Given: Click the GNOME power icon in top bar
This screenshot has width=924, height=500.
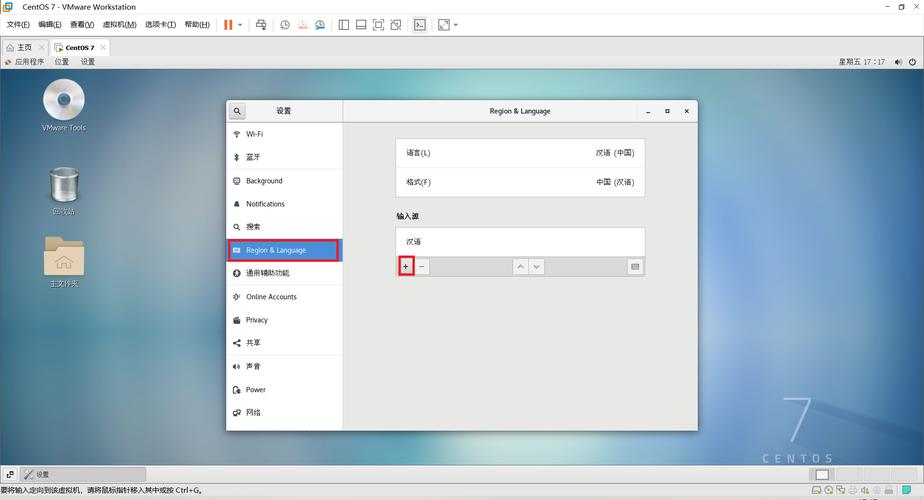Looking at the screenshot, I should click(x=912, y=61).
